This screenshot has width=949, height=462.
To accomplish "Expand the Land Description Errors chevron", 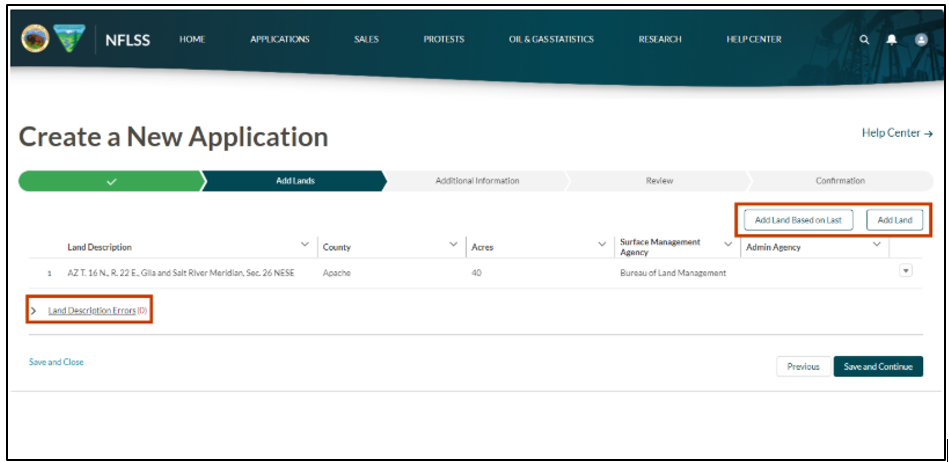I will click(x=34, y=311).
